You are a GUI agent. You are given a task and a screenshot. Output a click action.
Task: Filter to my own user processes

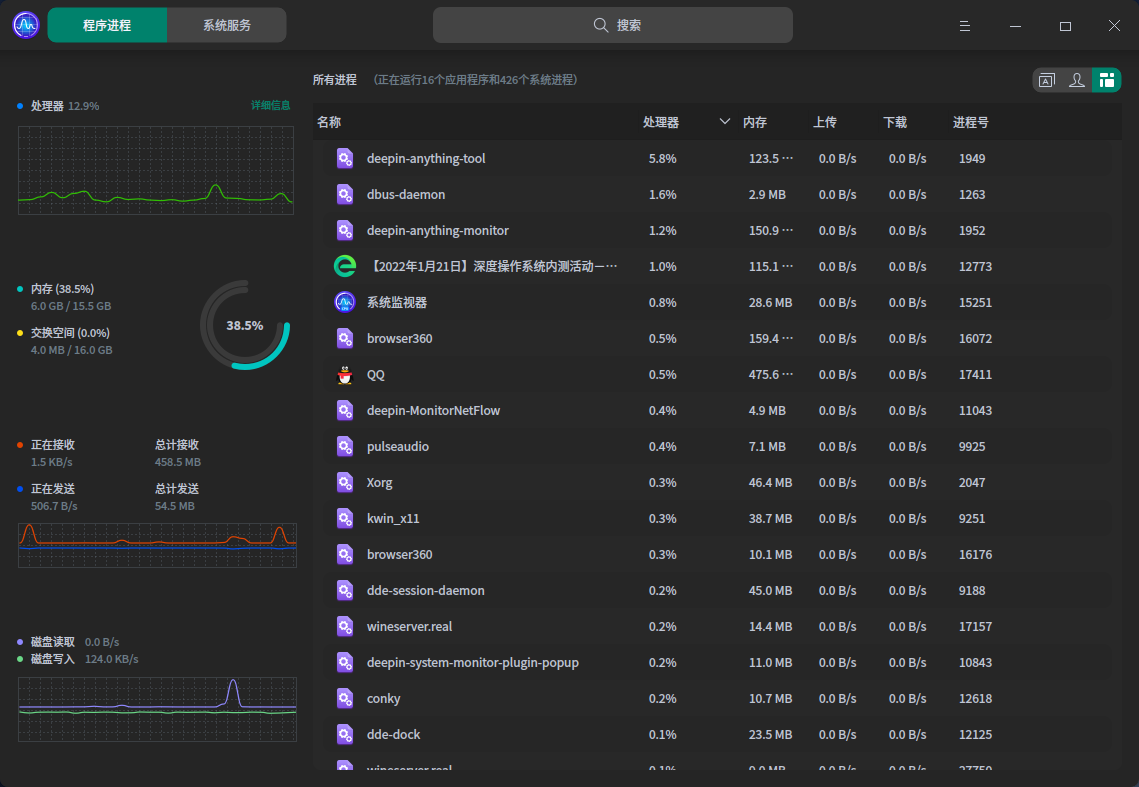click(1076, 81)
